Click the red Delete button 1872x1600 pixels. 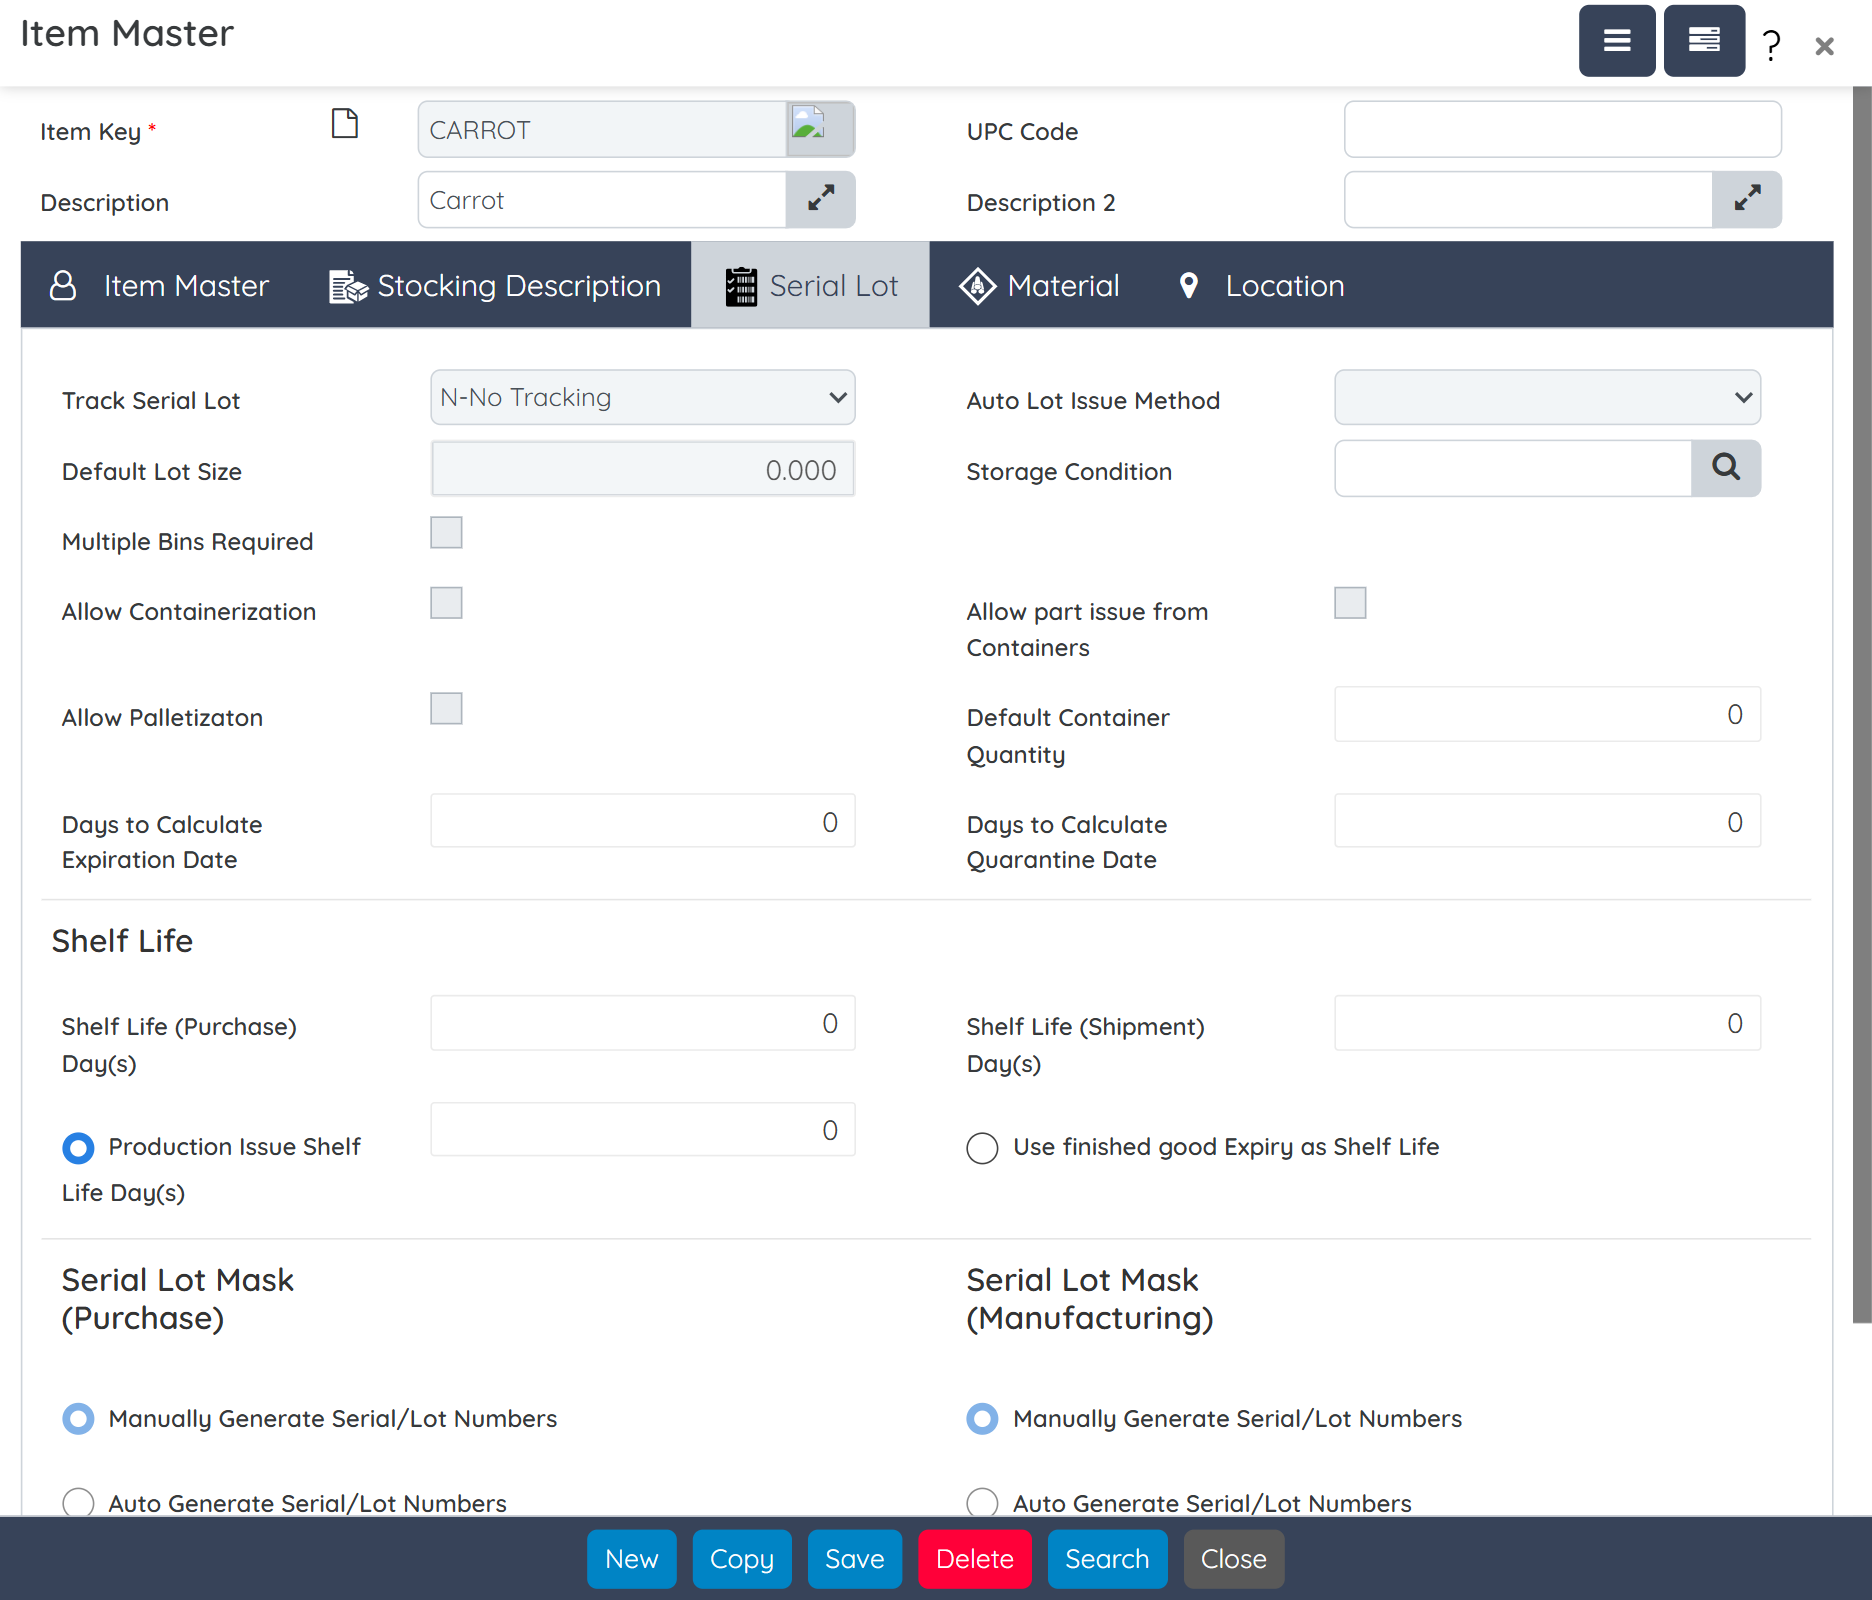click(974, 1559)
